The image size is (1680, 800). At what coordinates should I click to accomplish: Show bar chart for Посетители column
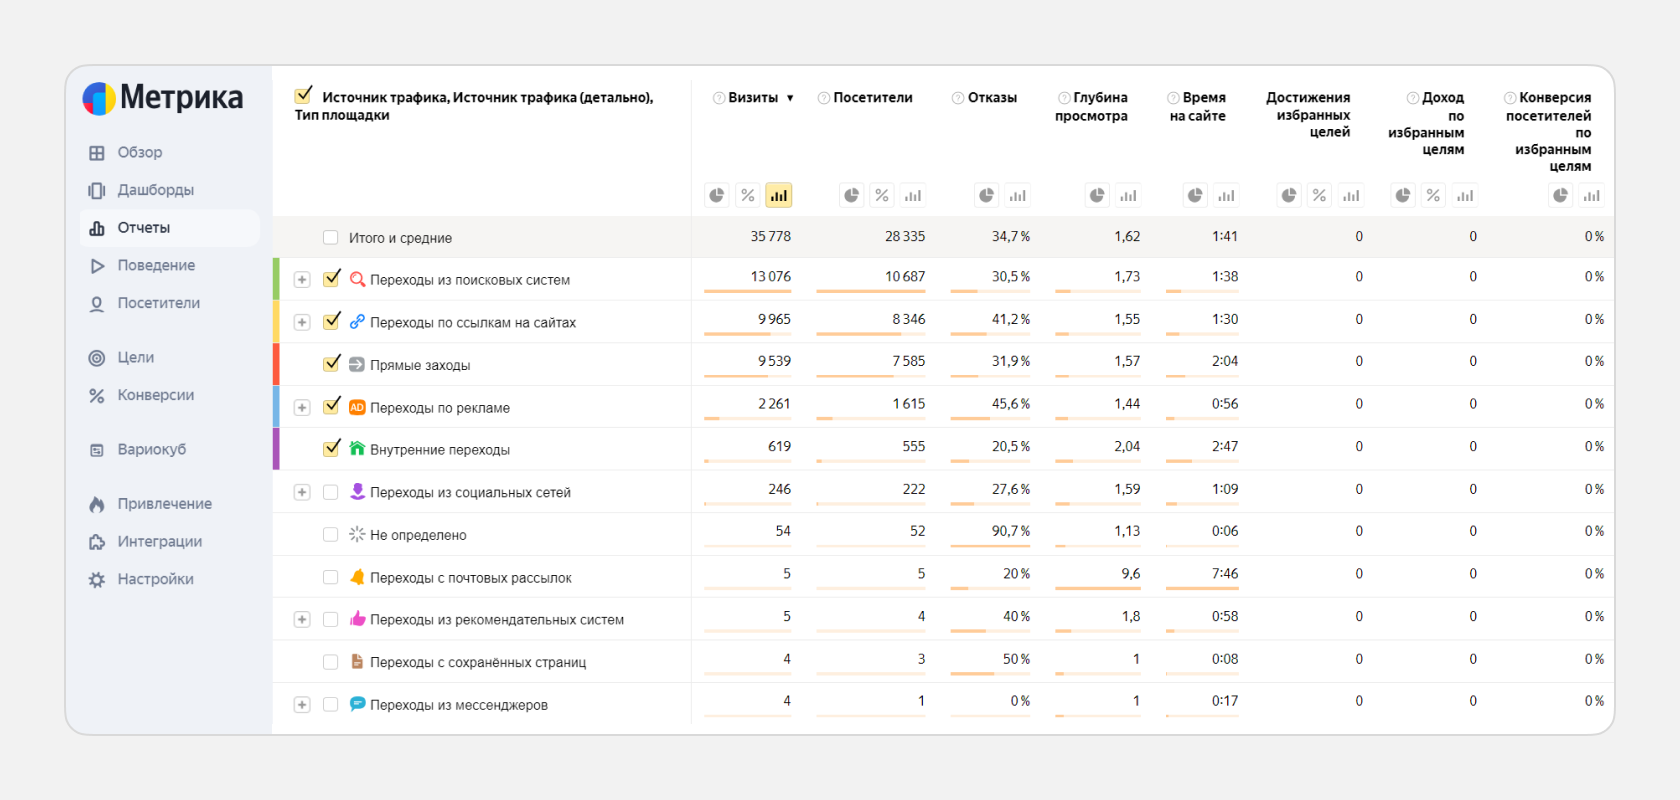click(x=913, y=195)
